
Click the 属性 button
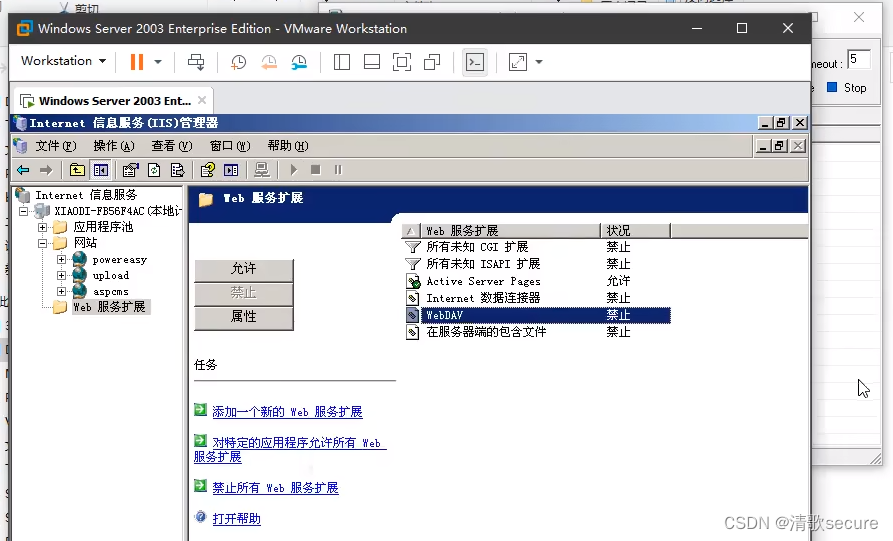244,317
